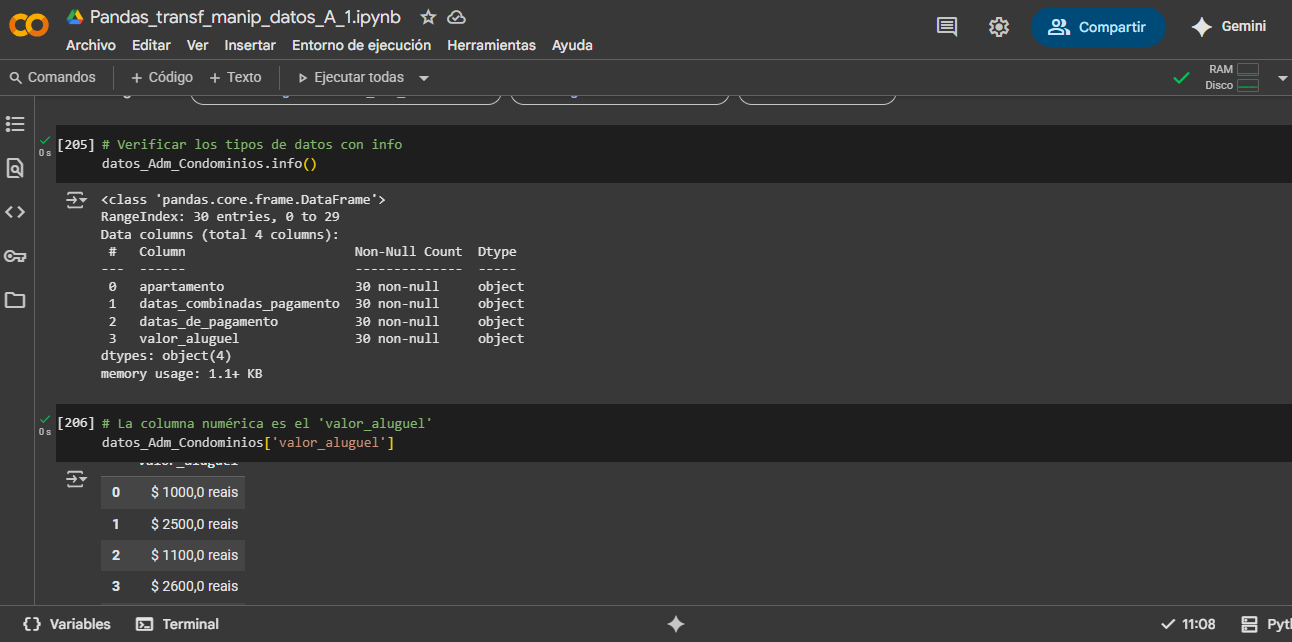Open the Ver menu
The image size is (1292, 642).
coord(197,45)
